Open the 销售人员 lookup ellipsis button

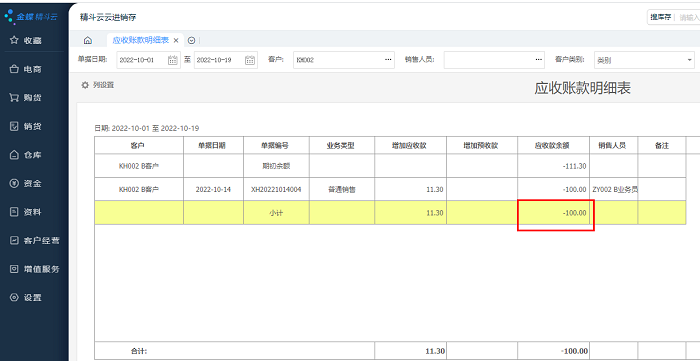pos(538,60)
